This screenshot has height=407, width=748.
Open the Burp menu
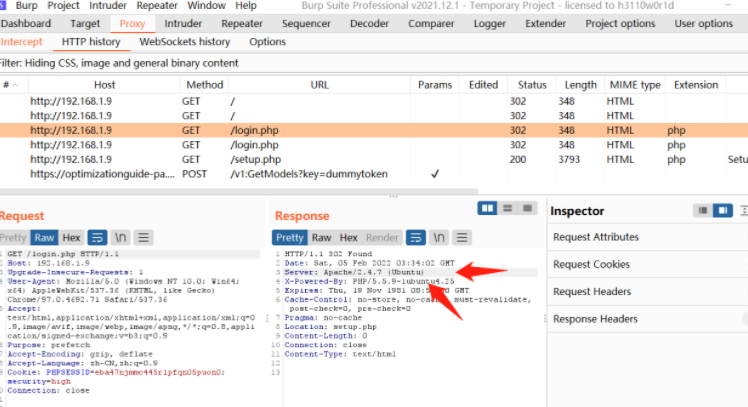[x=26, y=6]
